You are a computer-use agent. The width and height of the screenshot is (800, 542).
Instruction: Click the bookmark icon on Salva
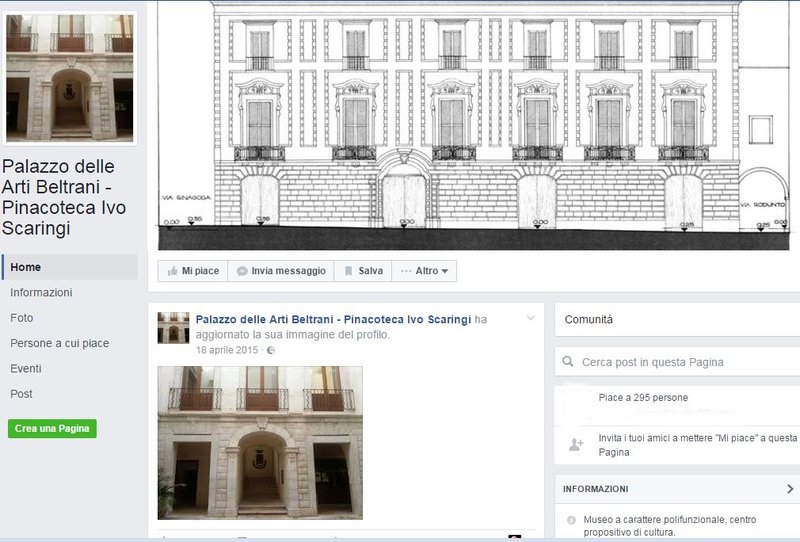pyautogui.click(x=348, y=271)
